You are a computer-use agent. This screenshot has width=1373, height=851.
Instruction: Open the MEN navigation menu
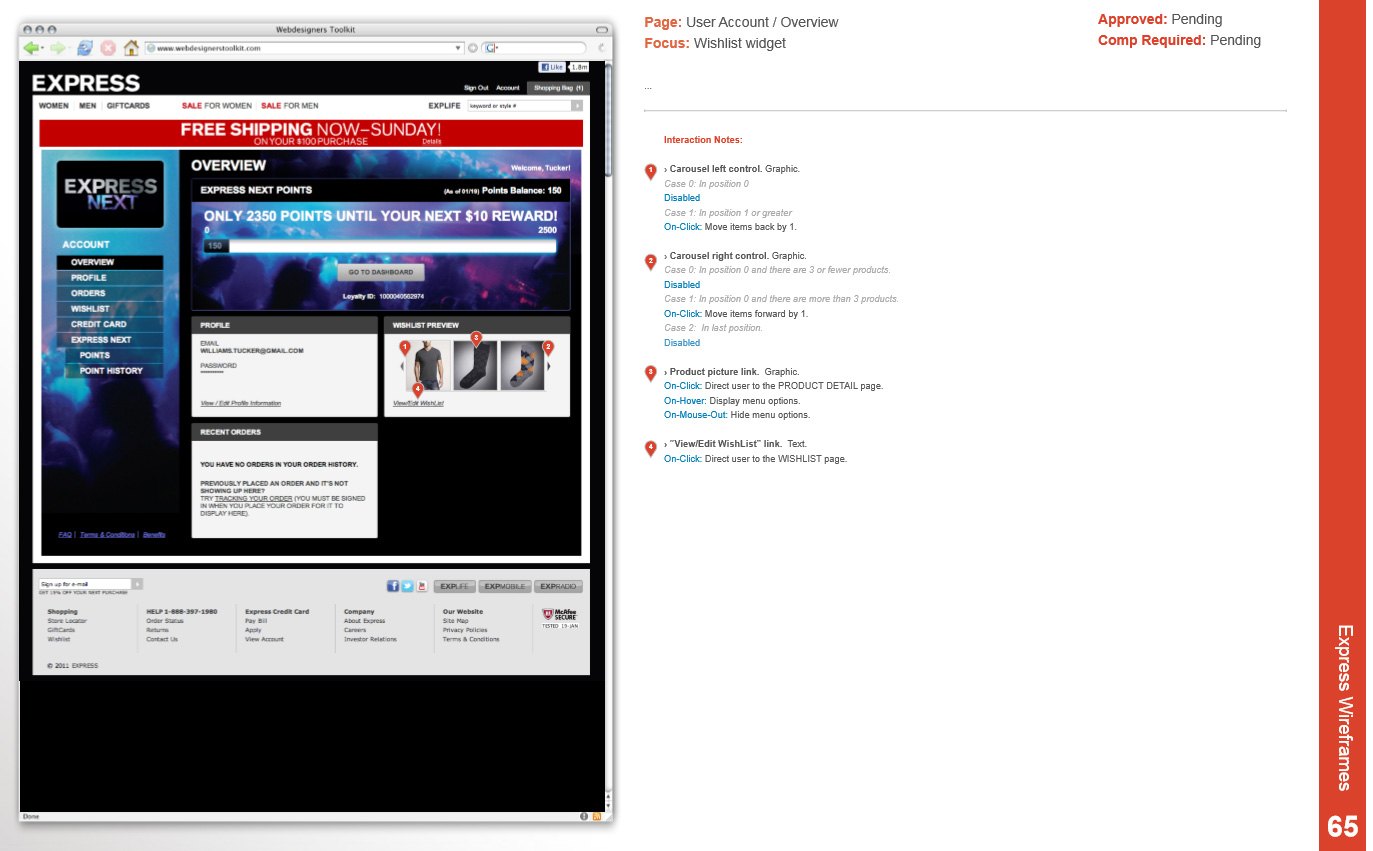pos(88,105)
